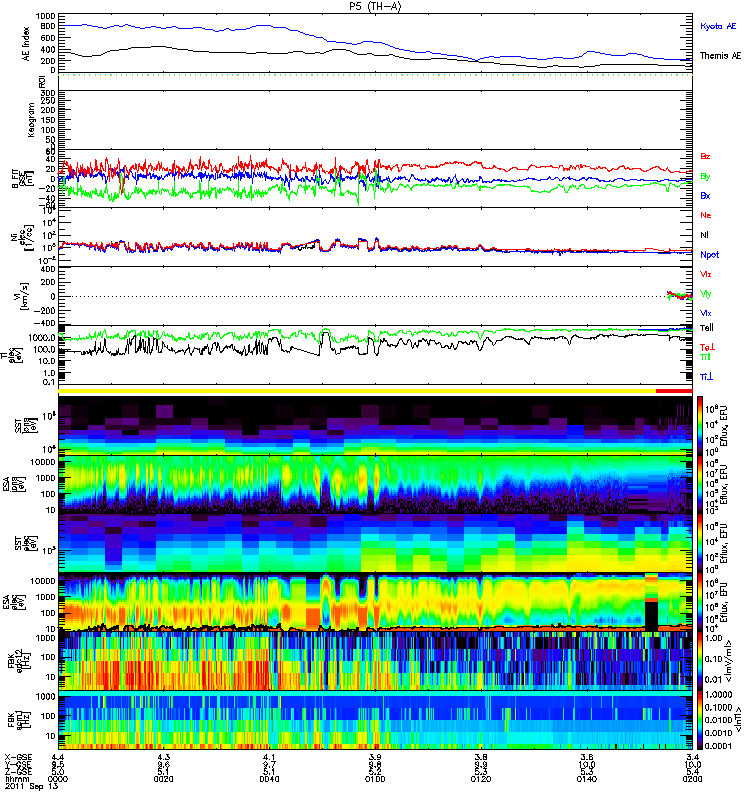Image resolution: width=750 pixels, height=800 pixels.
Task: Click the Keogram axis label
Action: 31,119
